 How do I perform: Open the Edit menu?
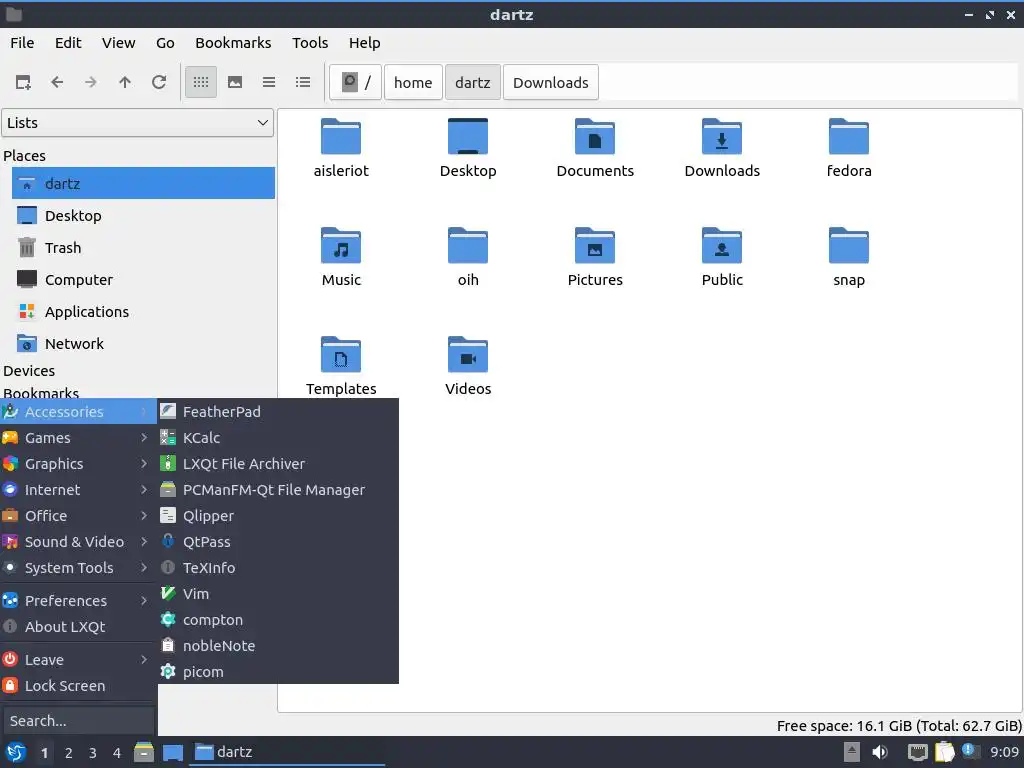click(x=68, y=42)
